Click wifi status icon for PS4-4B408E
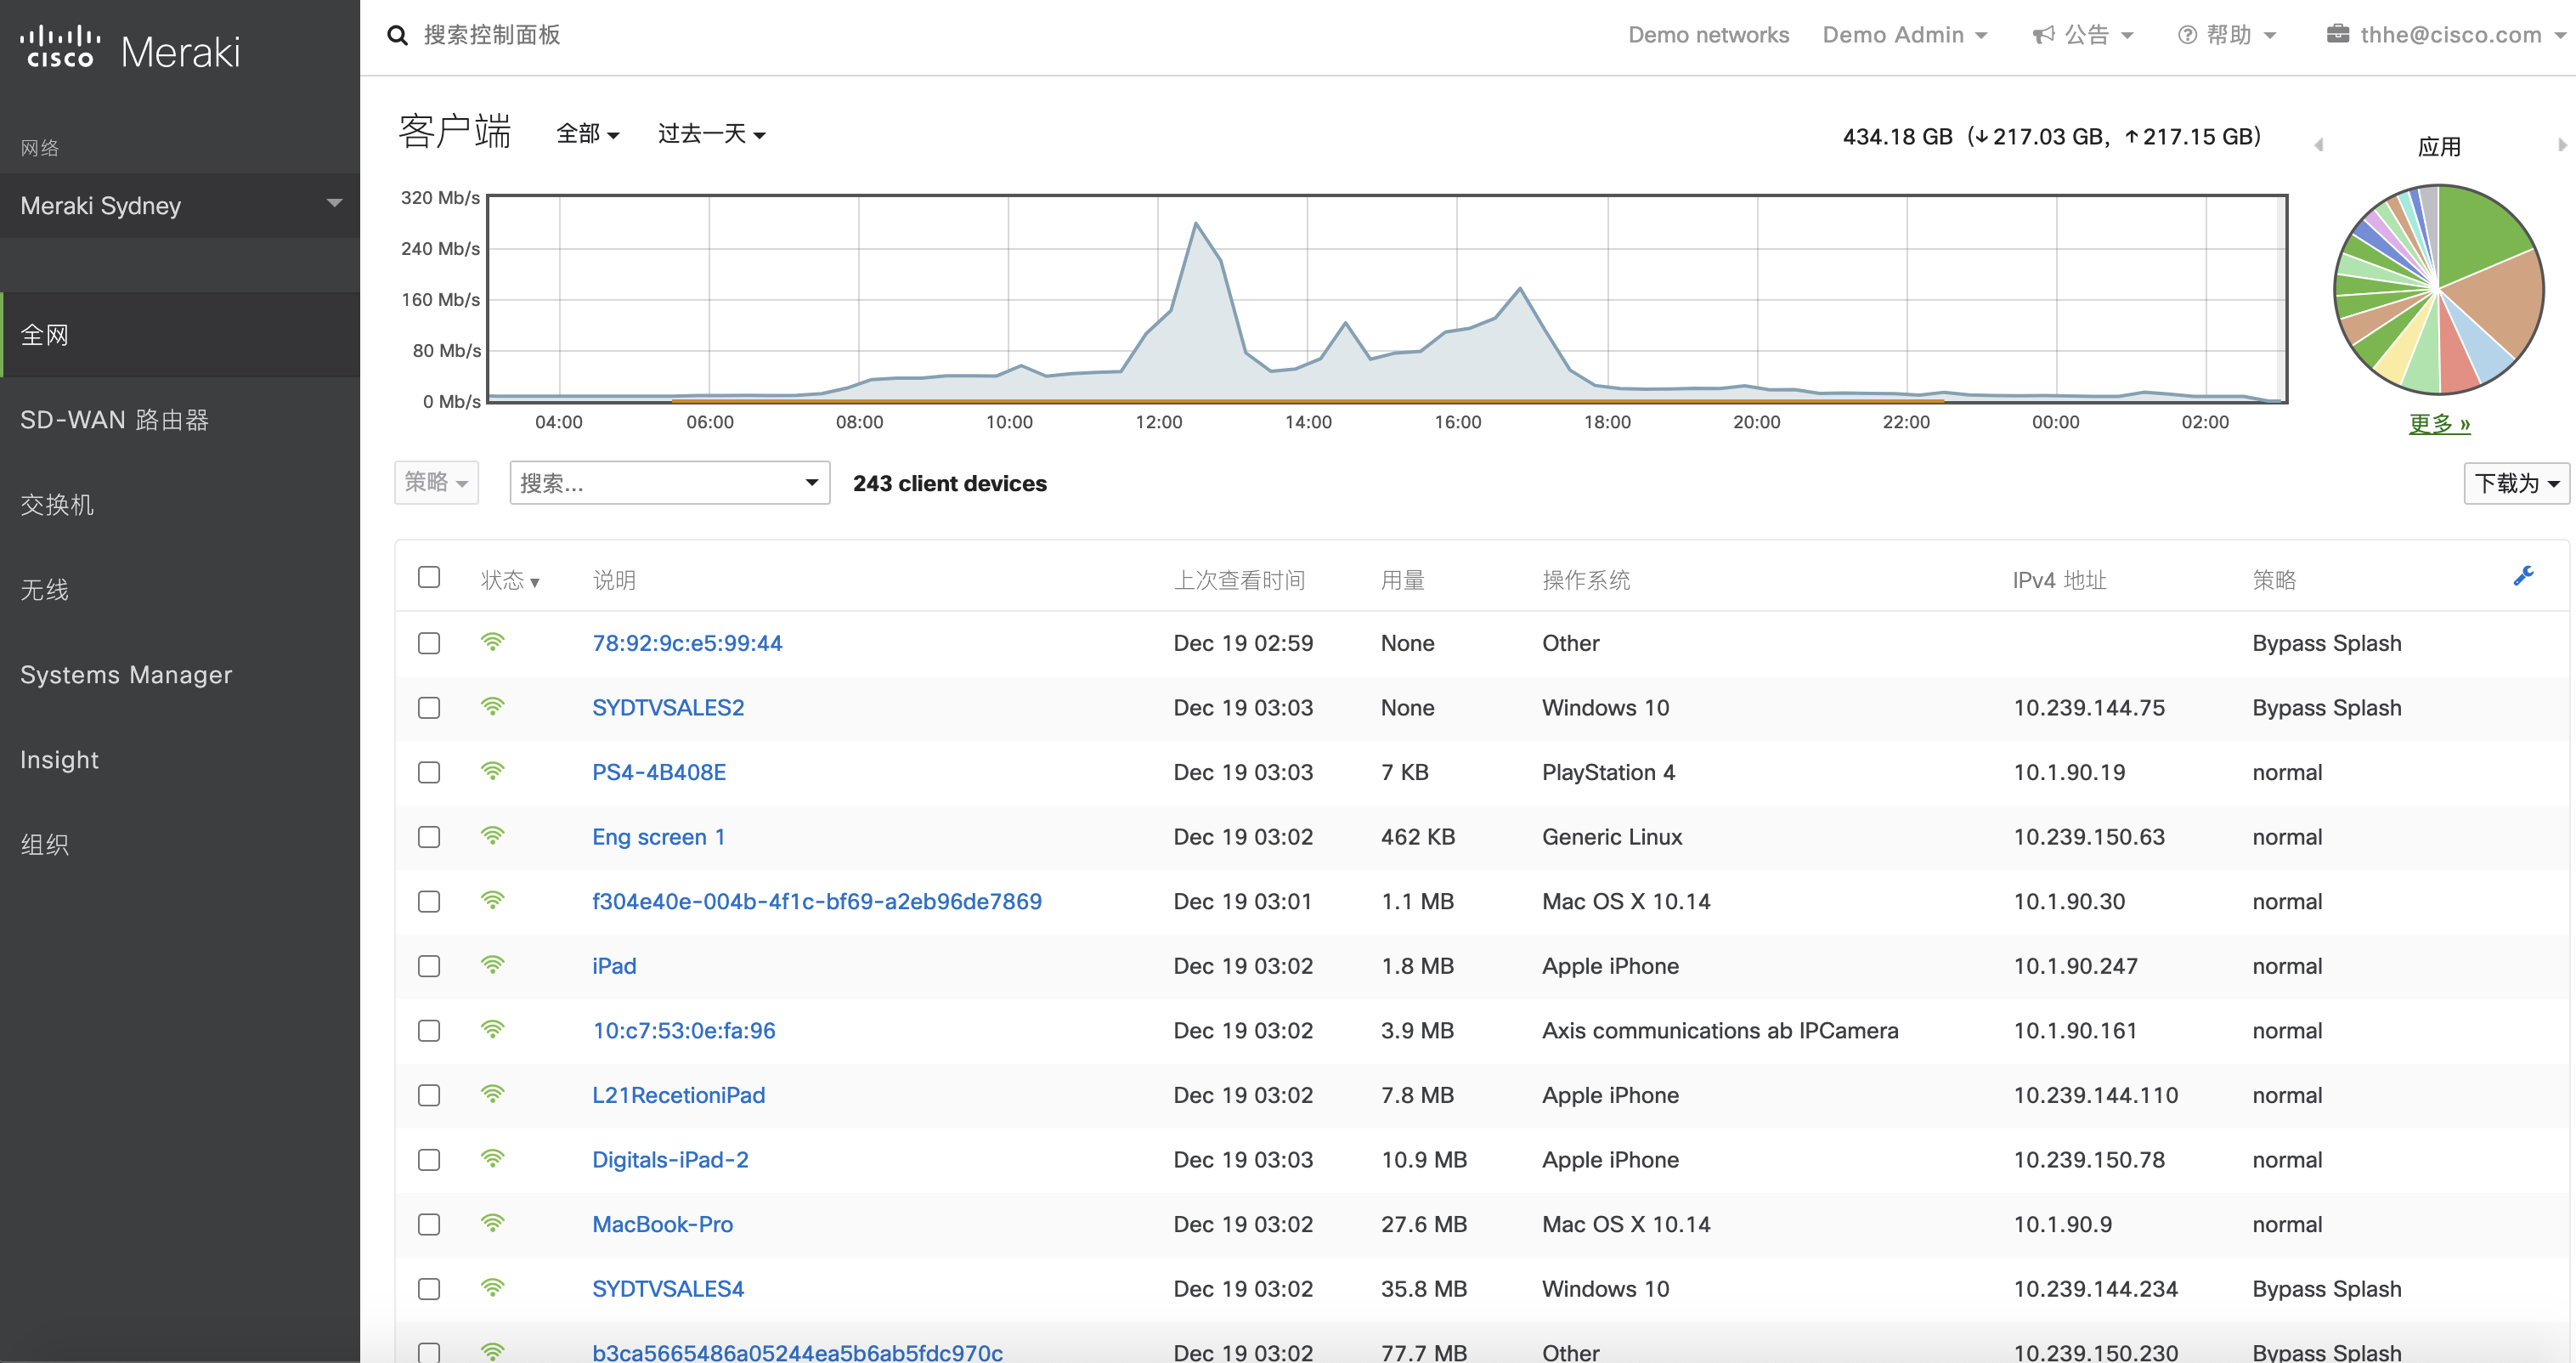 [492, 771]
